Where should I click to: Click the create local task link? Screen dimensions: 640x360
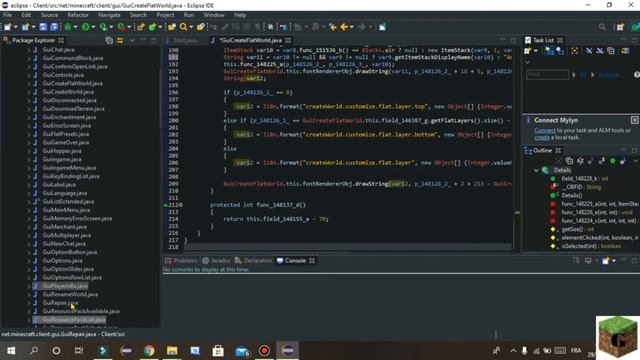542,138
